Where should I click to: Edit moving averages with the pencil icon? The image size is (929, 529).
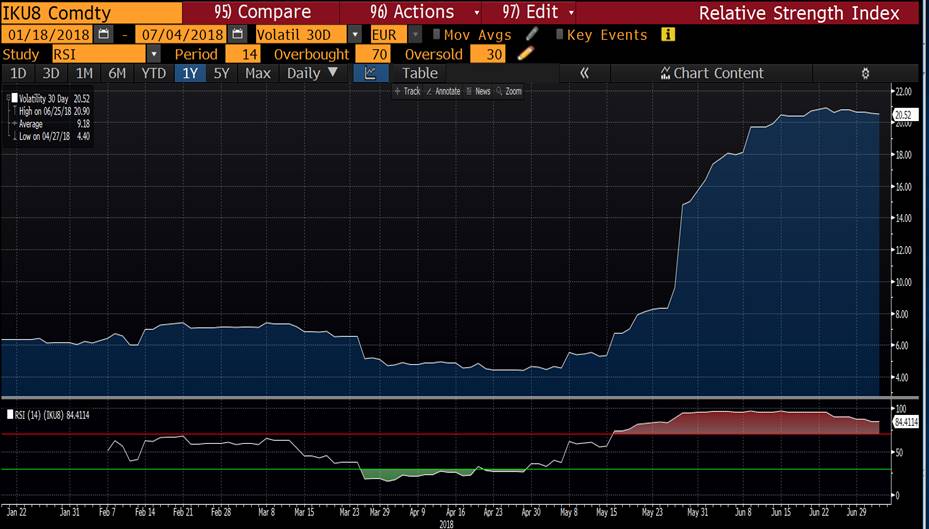[x=532, y=34]
